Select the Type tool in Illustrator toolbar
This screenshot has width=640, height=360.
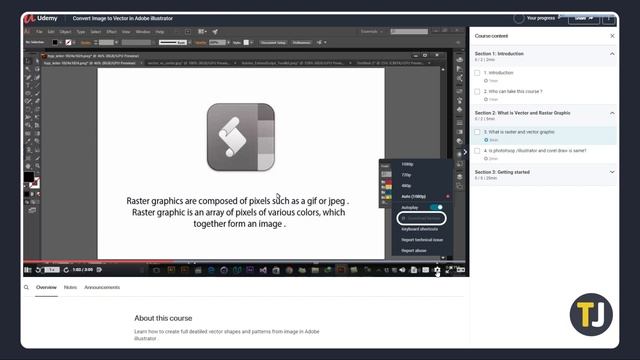coord(28,85)
